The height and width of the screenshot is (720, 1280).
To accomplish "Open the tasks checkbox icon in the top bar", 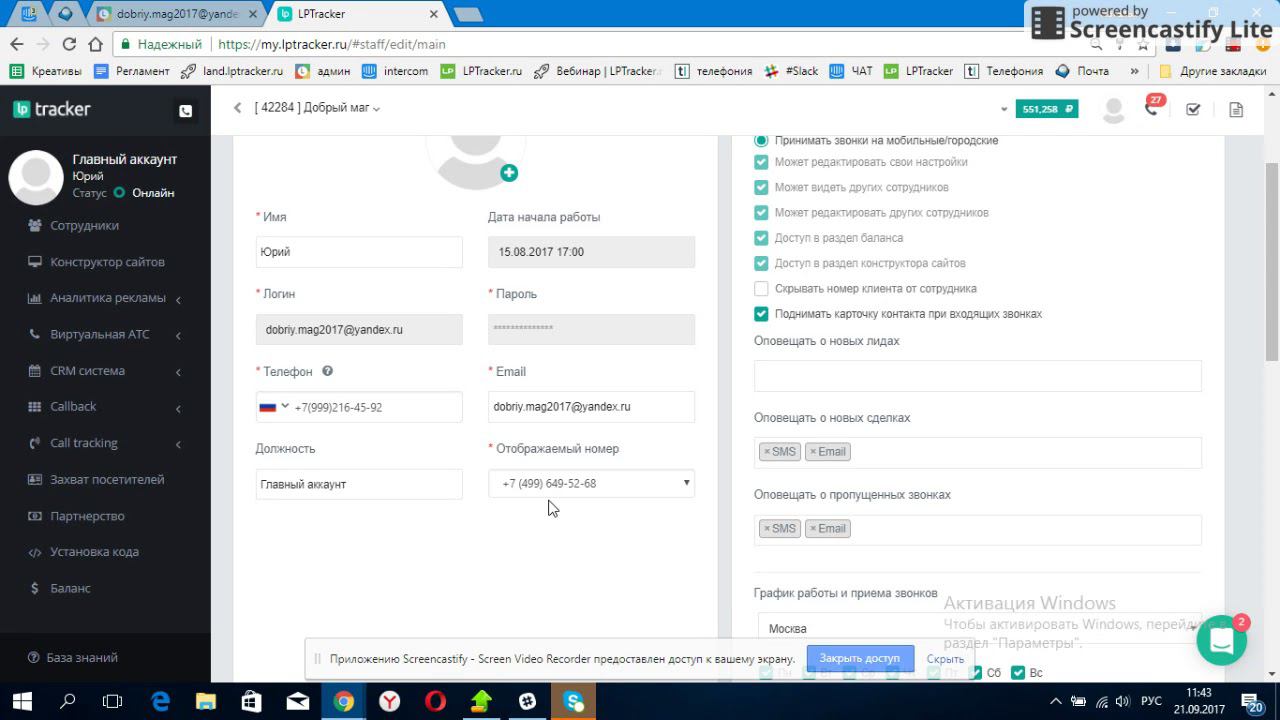I will [1193, 109].
